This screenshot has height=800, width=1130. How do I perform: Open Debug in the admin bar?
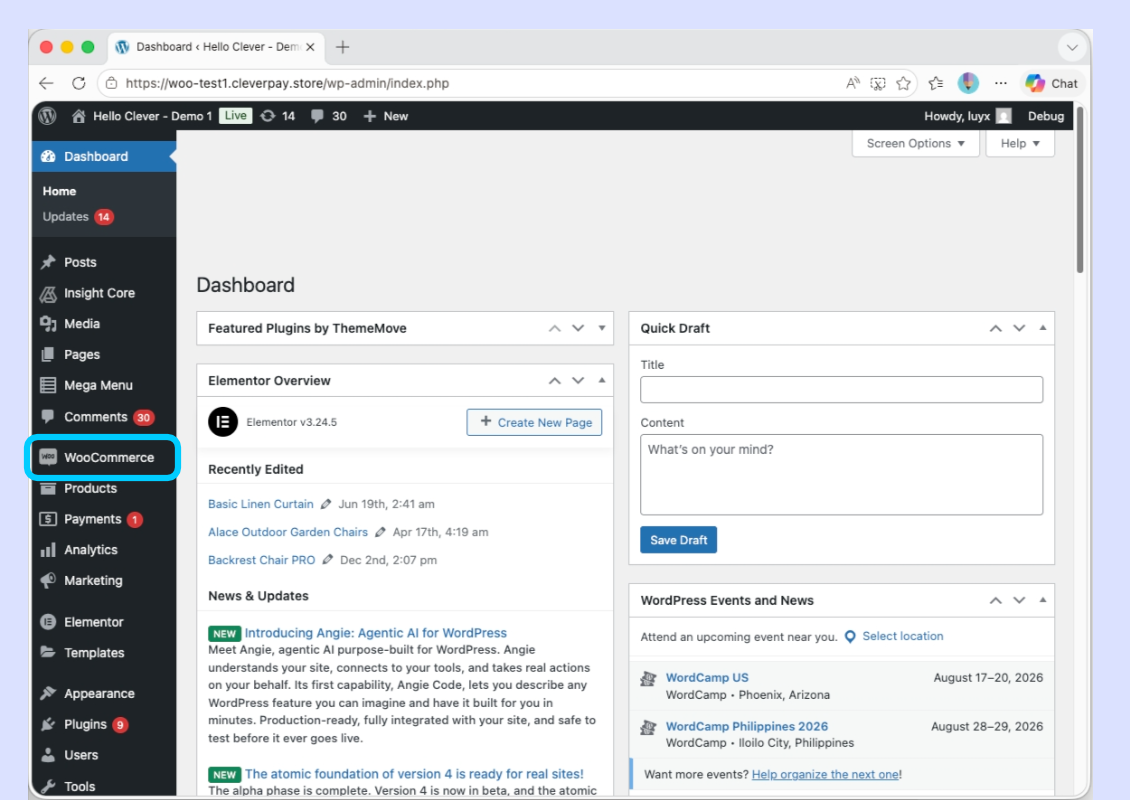(1046, 116)
